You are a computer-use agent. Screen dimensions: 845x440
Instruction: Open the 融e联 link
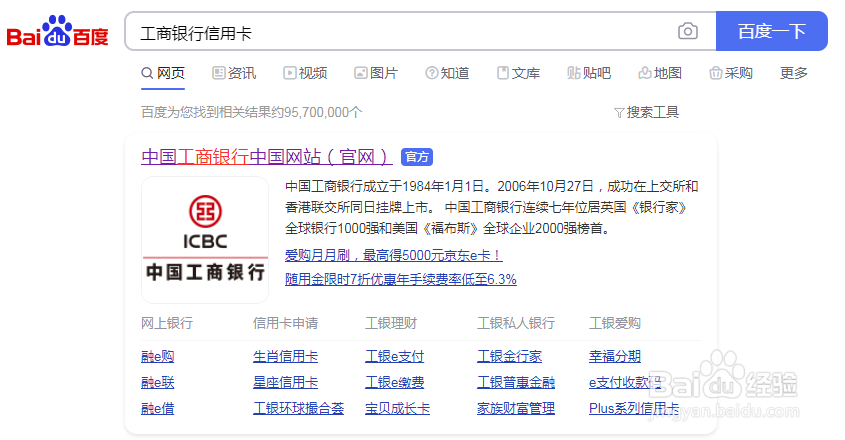(158, 382)
